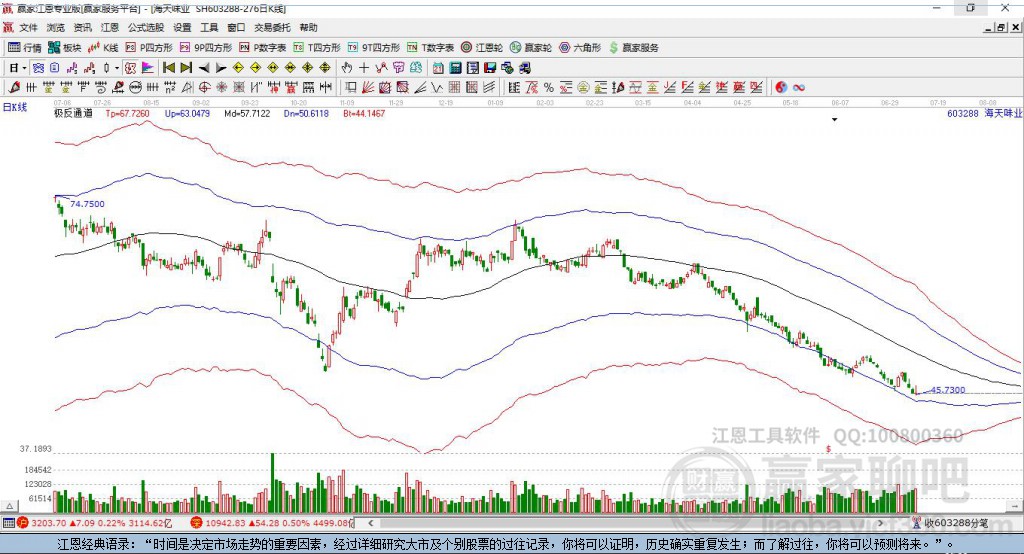
Task: Expand the volume panel up-arrow button
Action: pos(9,506)
